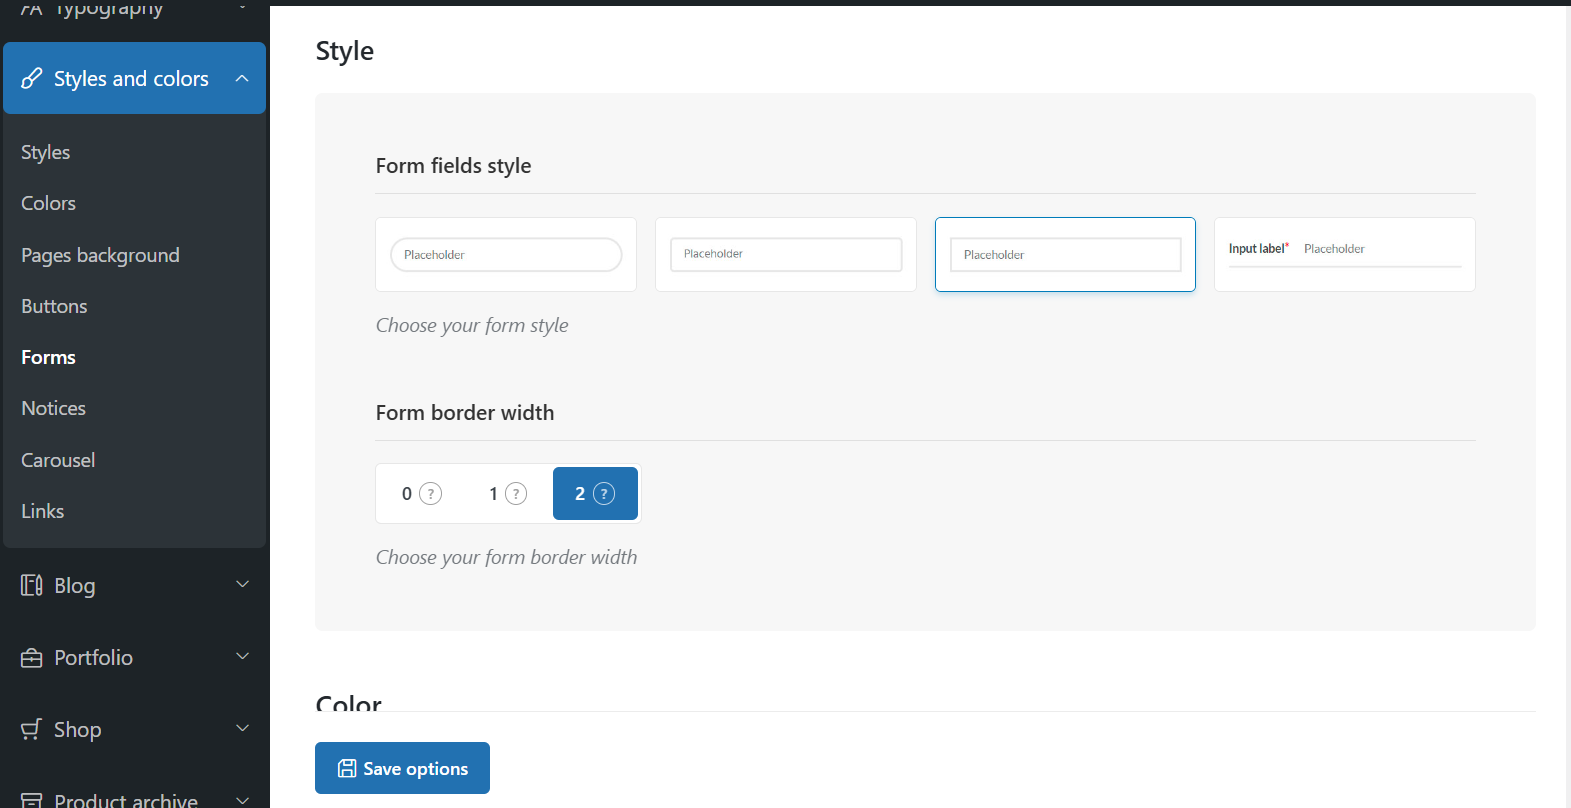Click the 'Form fields style' heading

453,165
